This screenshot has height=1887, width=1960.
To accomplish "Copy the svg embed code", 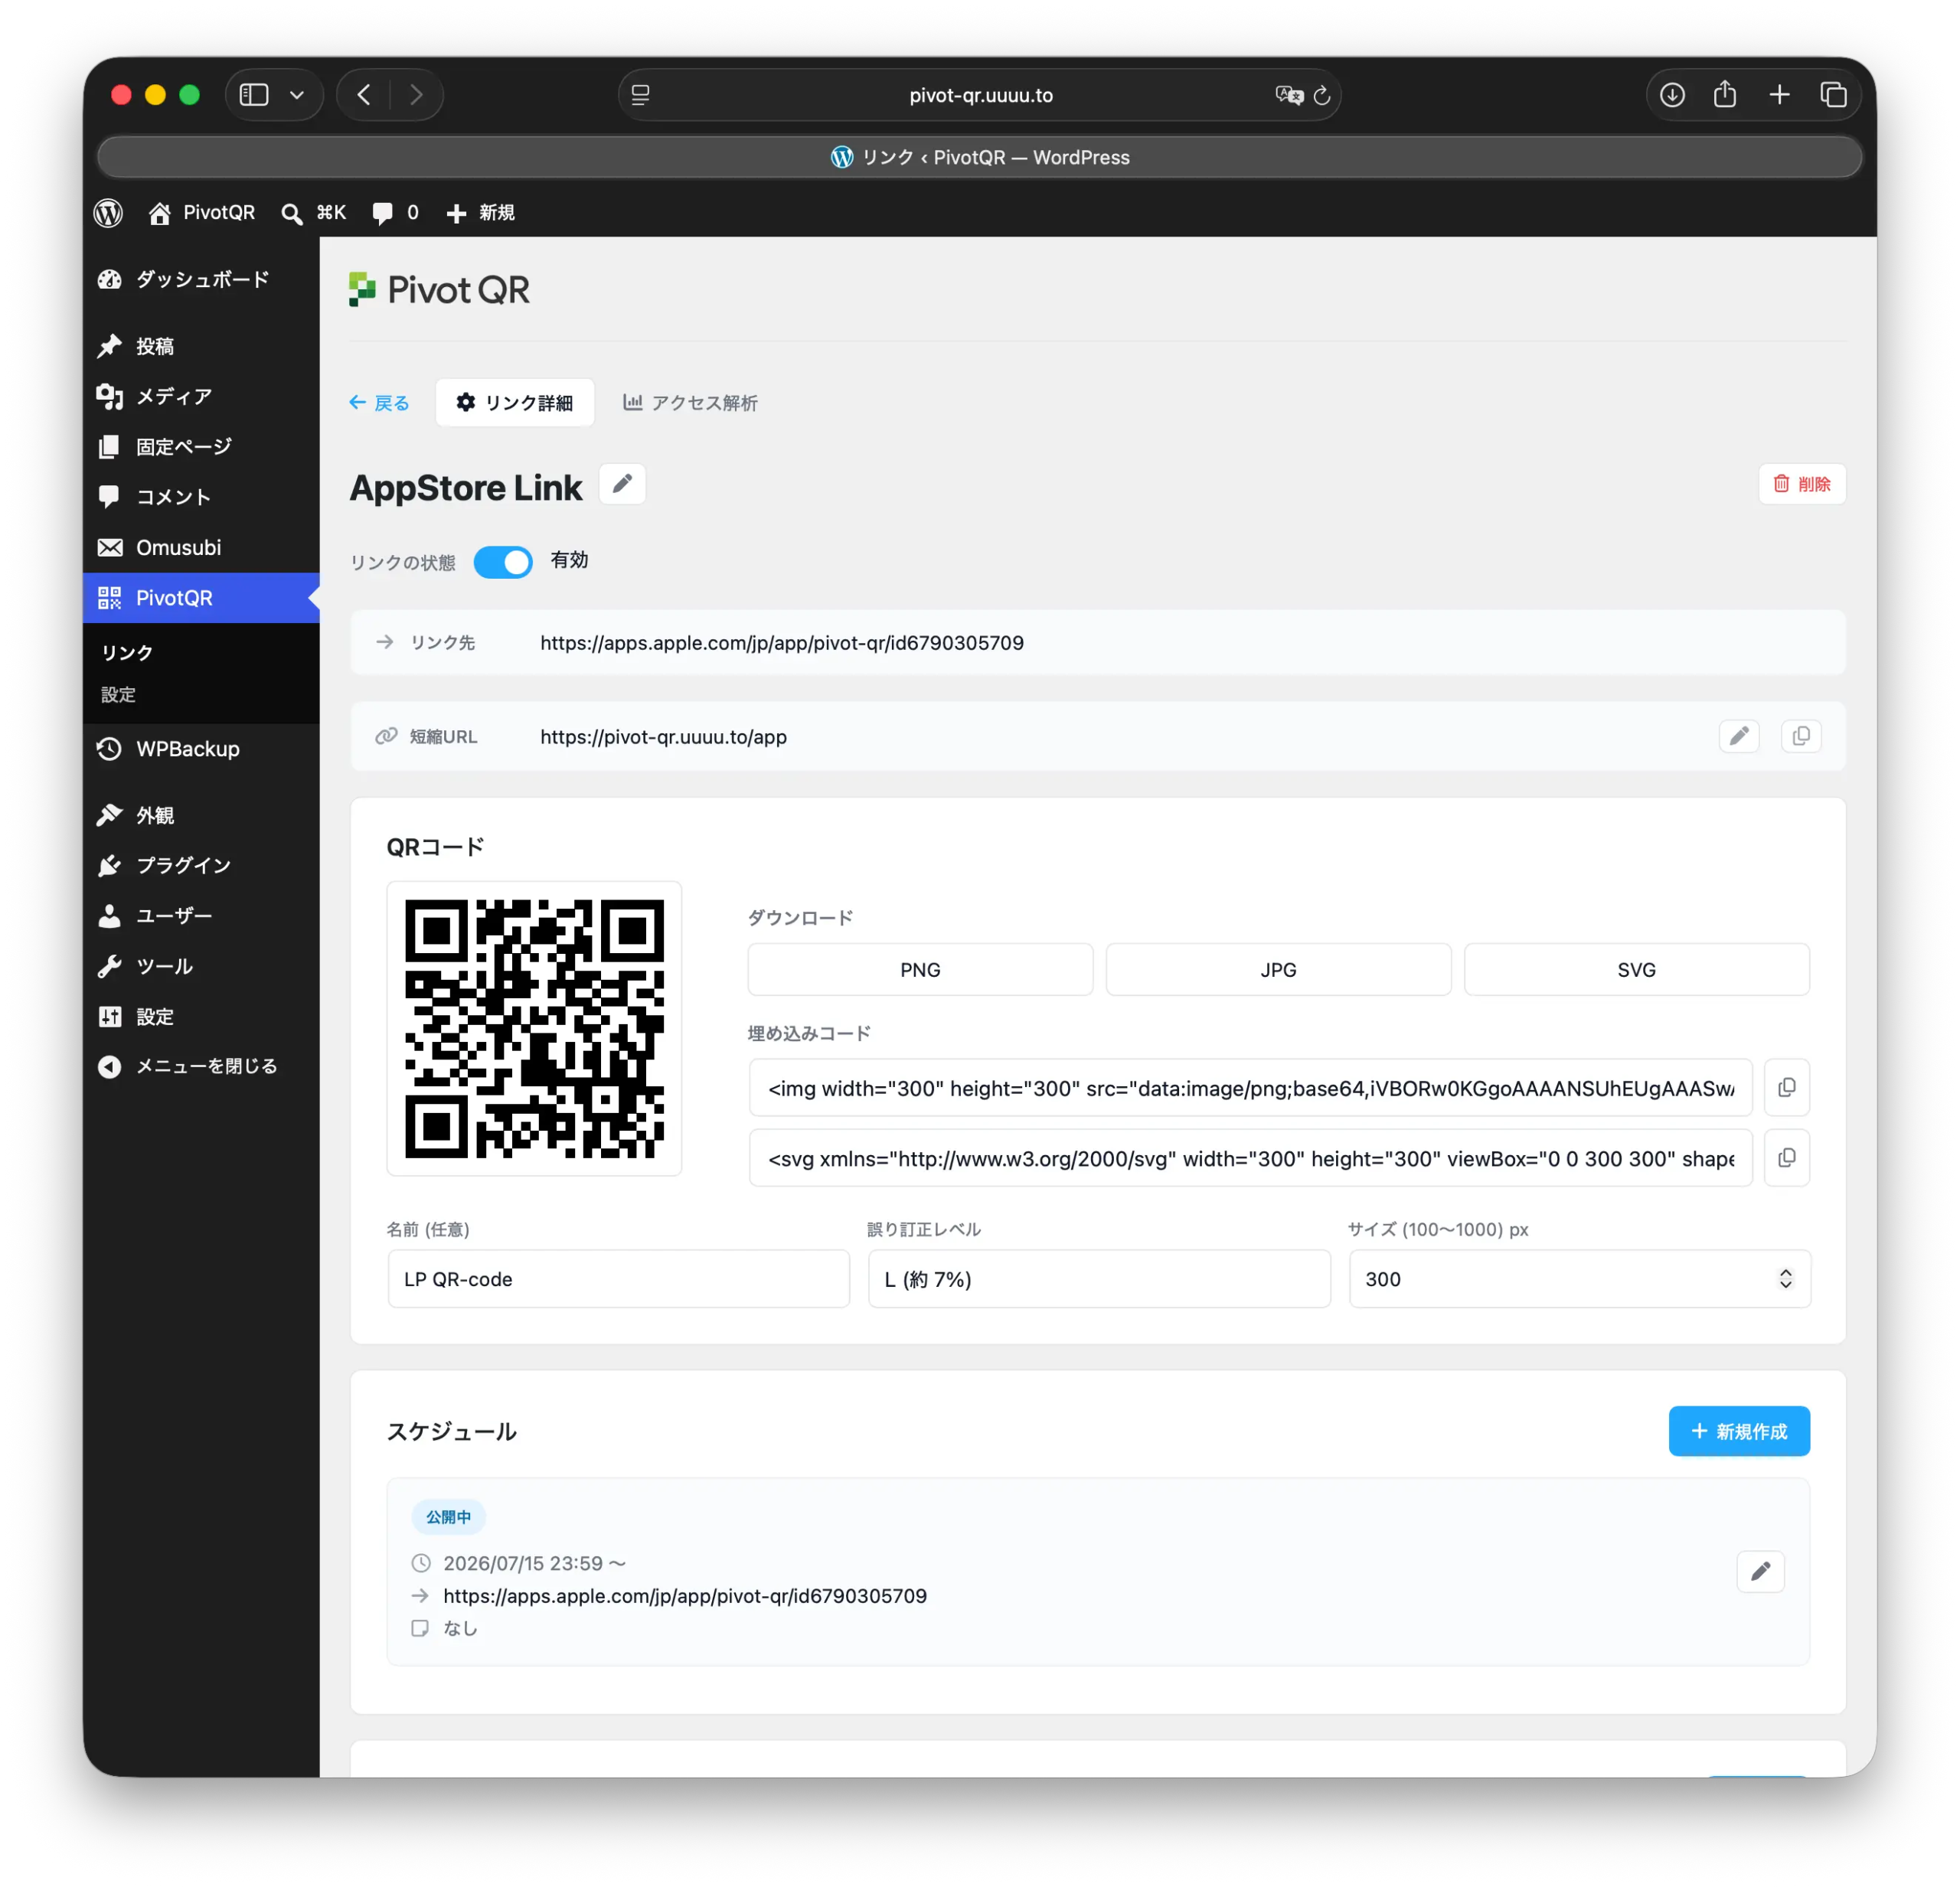I will (x=1787, y=1158).
